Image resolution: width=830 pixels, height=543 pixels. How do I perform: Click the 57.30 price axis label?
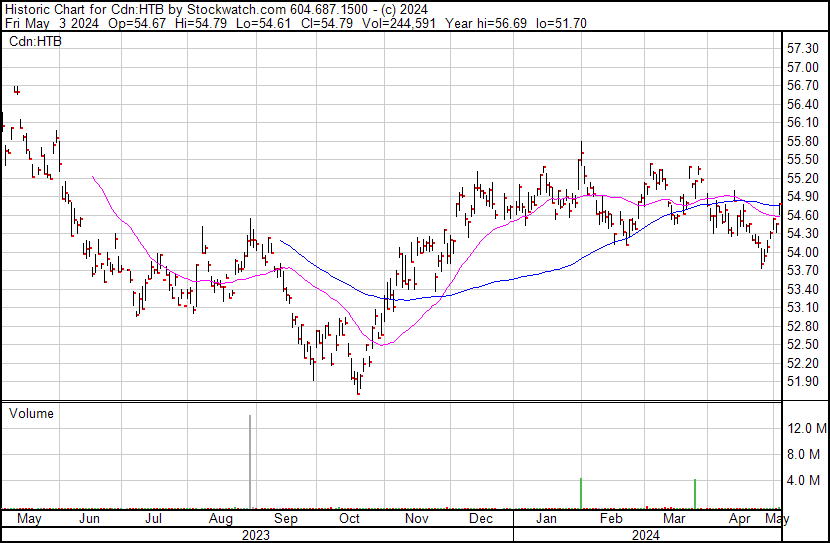click(x=804, y=48)
